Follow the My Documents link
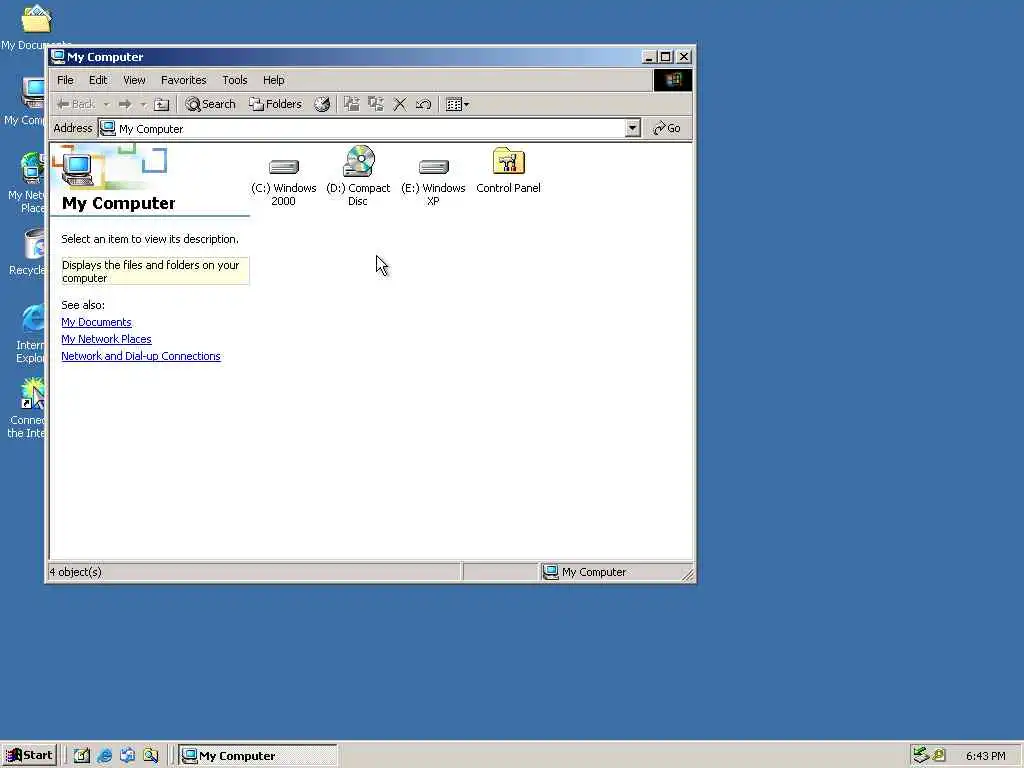The image size is (1024, 768). coord(97,322)
